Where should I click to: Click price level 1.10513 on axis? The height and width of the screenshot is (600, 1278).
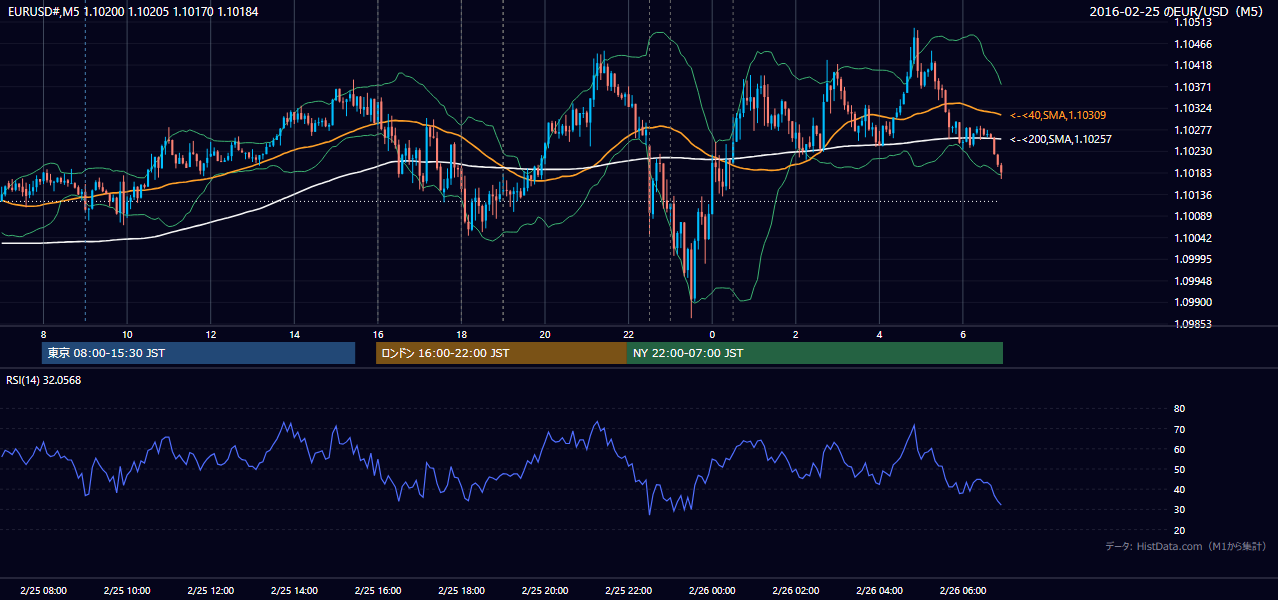tap(1193, 22)
